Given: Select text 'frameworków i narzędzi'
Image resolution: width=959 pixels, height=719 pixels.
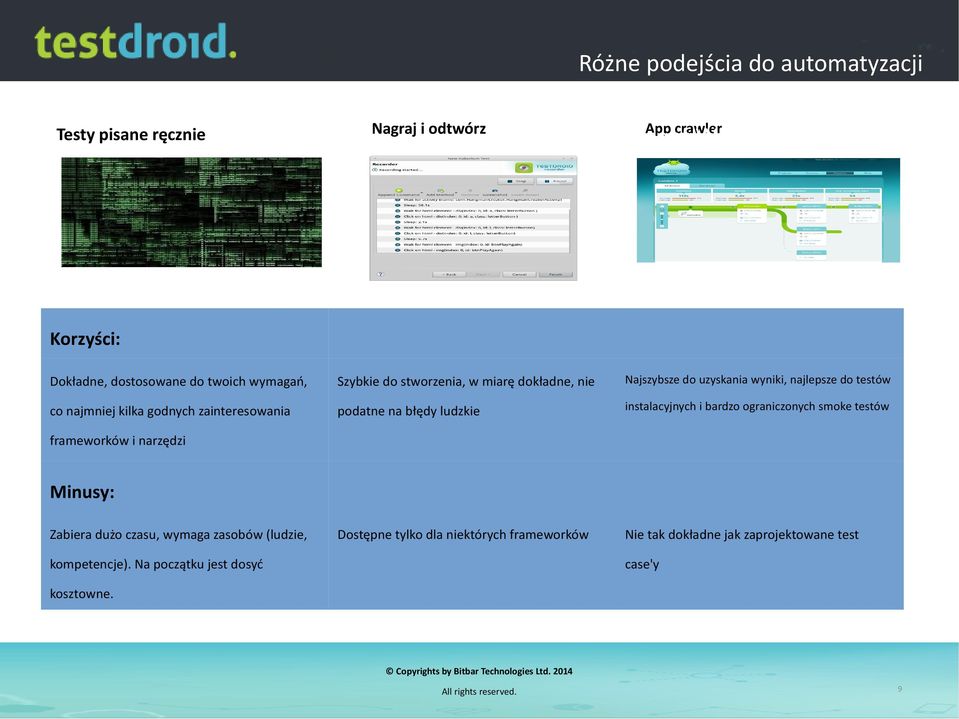Looking at the screenshot, I should coord(117,441).
